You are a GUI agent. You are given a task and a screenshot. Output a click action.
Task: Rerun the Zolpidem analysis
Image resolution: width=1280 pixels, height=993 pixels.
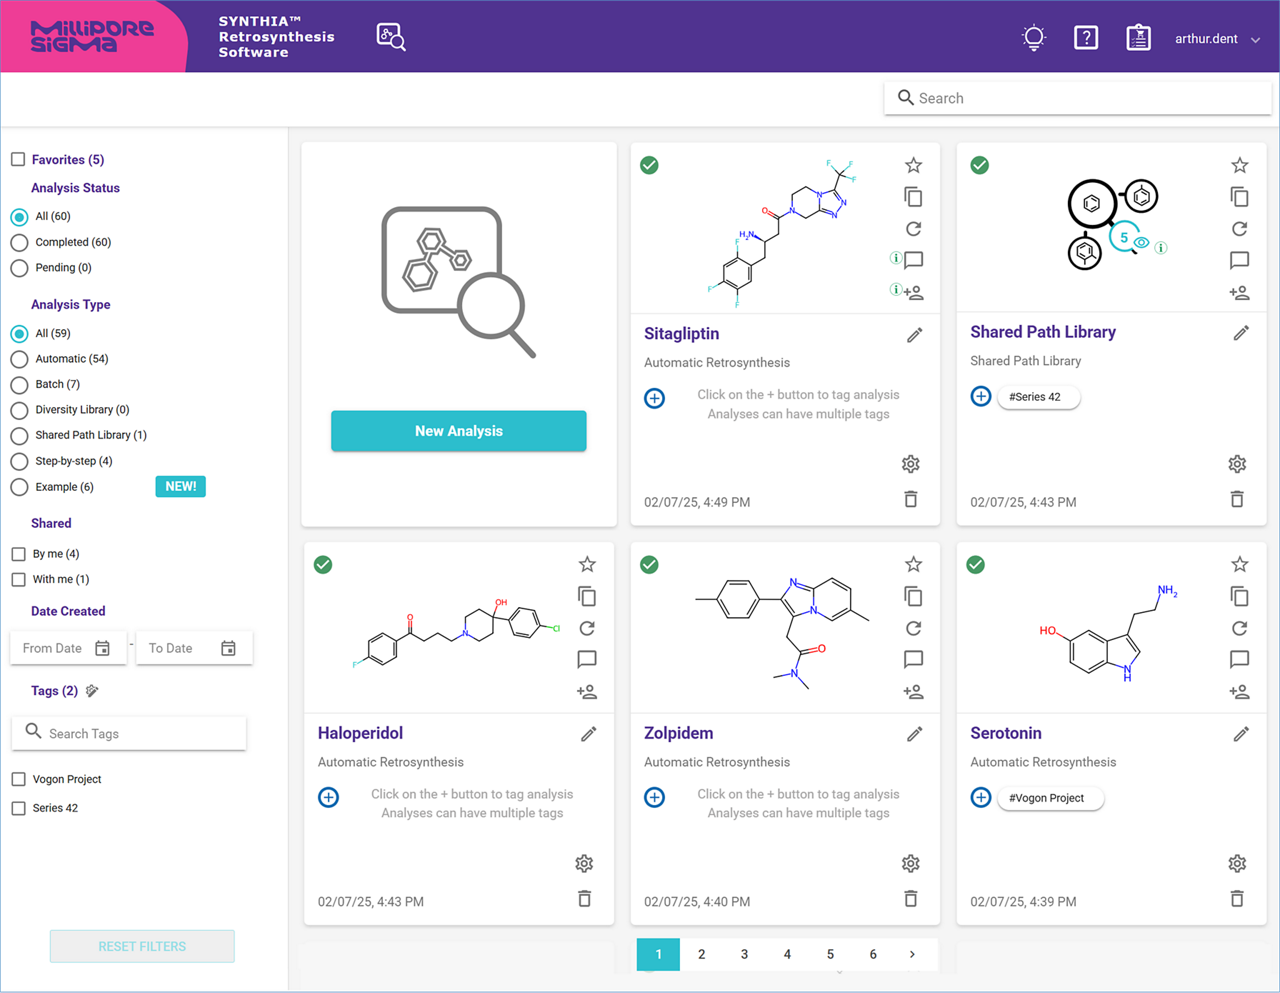[x=913, y=628]
